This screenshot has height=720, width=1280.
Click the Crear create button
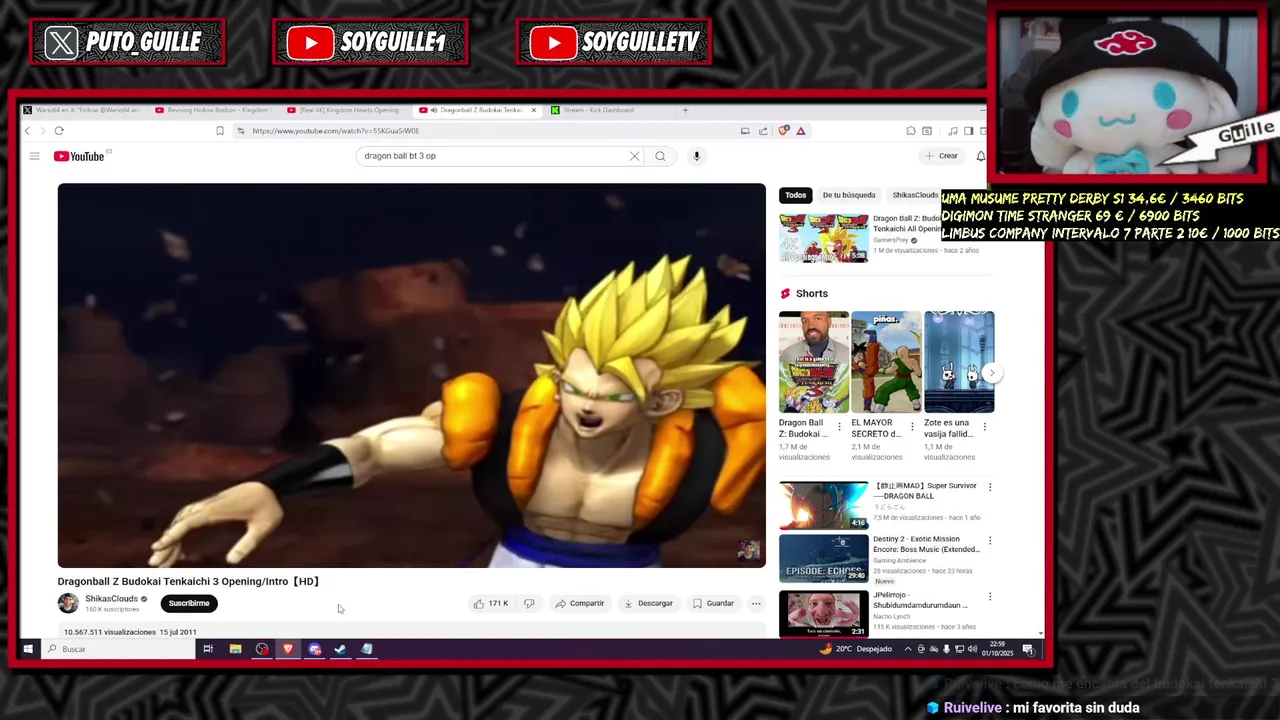click(942, 156)
